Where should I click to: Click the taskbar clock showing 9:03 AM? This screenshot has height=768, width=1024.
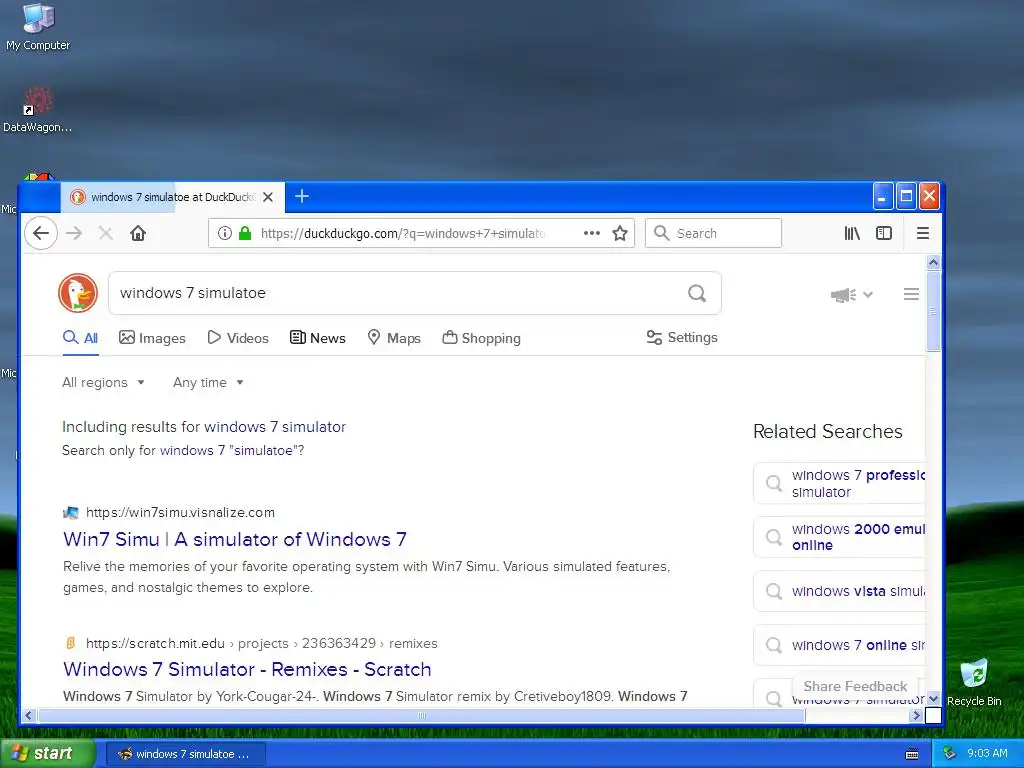[x=987, y=754]
